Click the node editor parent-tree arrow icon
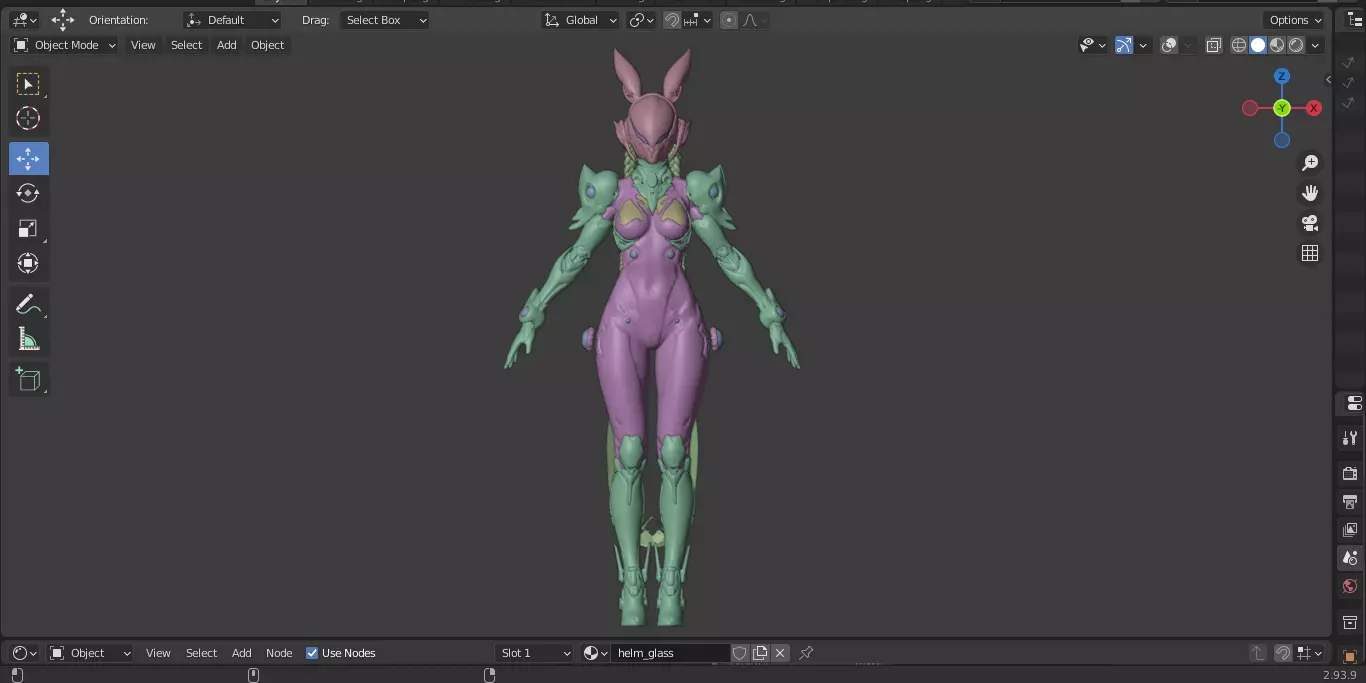 [1258, 653]
